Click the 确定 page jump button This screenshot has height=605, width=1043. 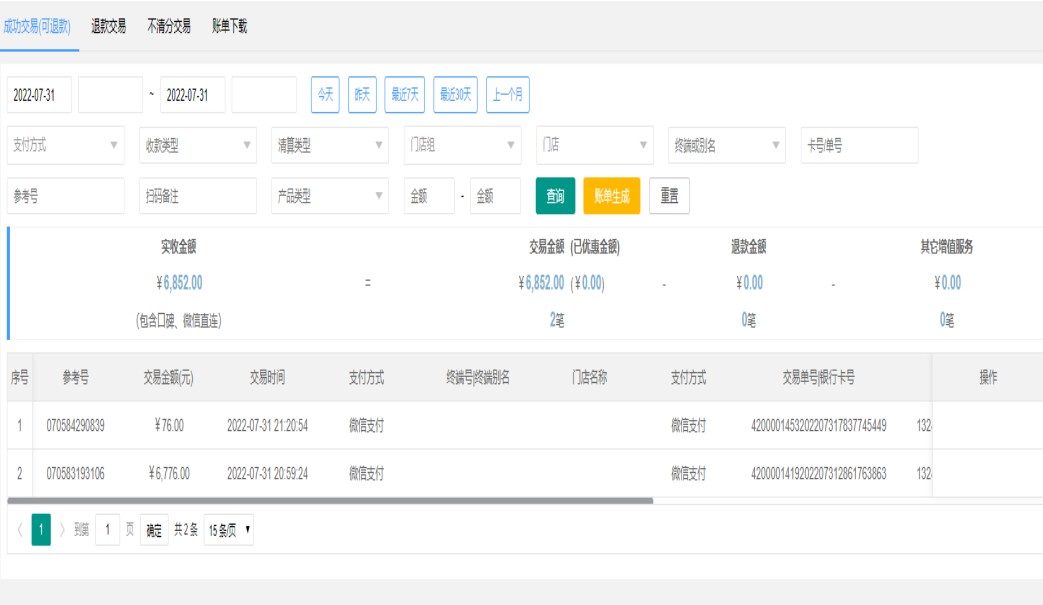pos(154,531)
